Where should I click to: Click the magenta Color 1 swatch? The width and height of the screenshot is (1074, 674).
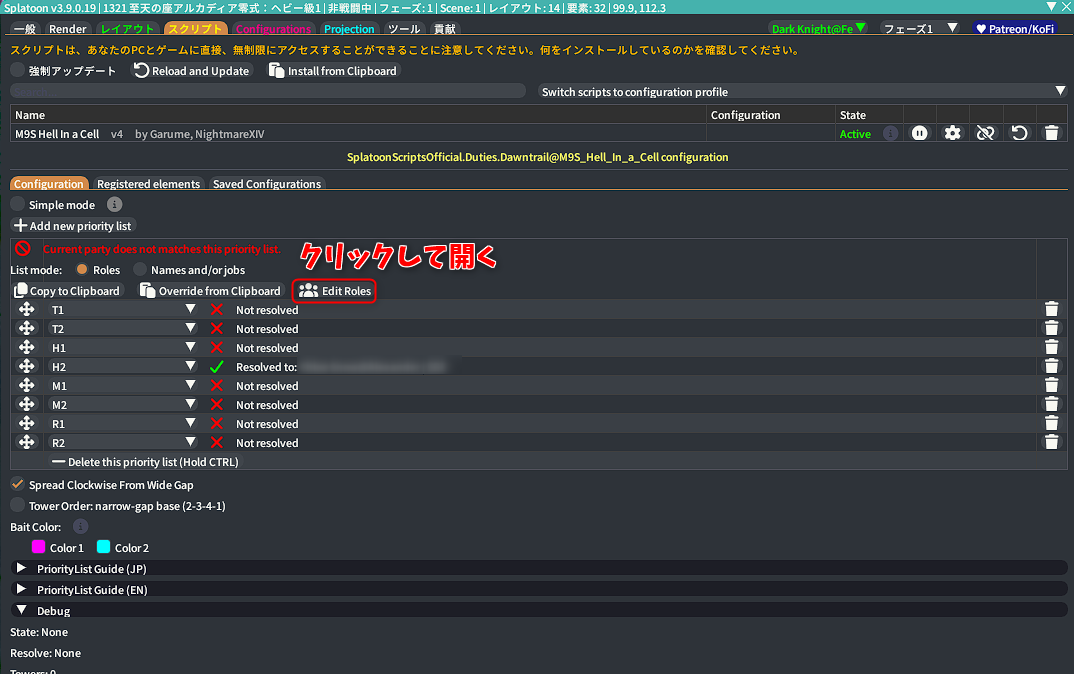[39, 547]
